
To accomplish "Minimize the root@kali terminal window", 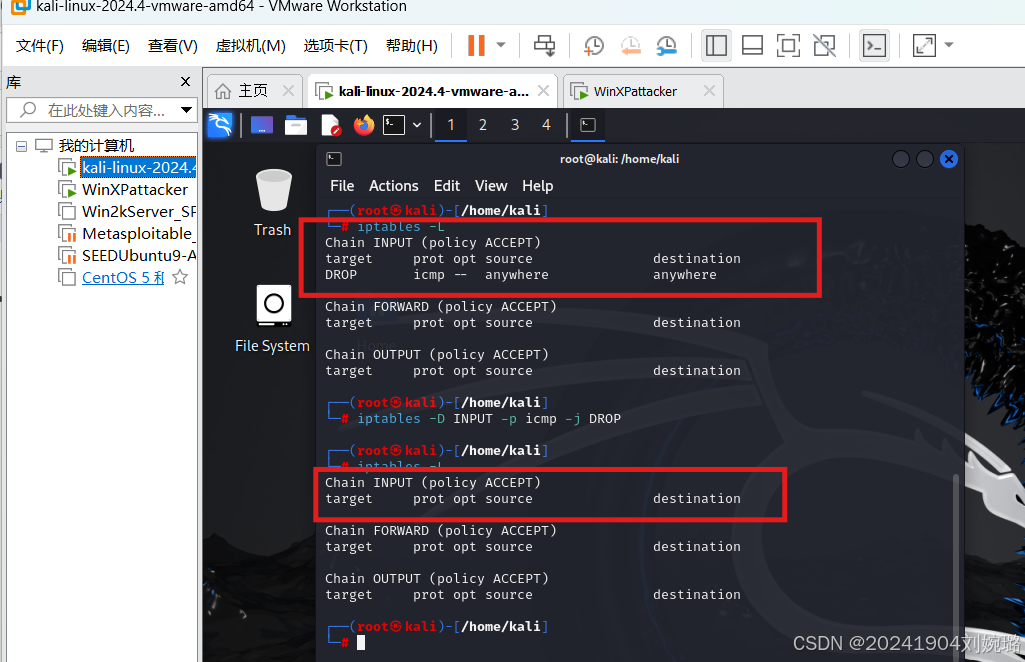I will pos(900,159).
